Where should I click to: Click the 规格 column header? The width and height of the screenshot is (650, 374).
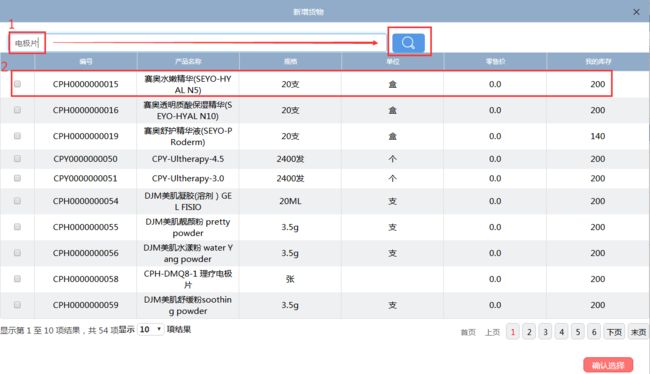pos(290,61)
